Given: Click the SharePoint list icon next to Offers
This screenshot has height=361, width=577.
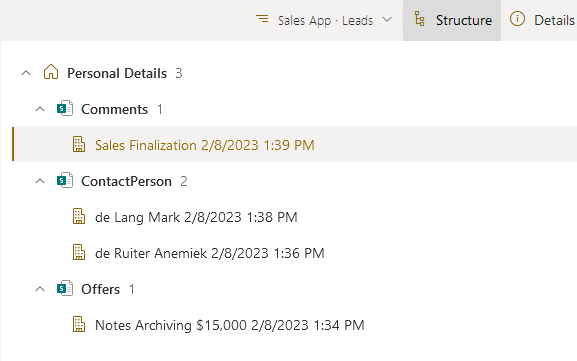Looking at the screenshot, I should (x=65, y=289).
